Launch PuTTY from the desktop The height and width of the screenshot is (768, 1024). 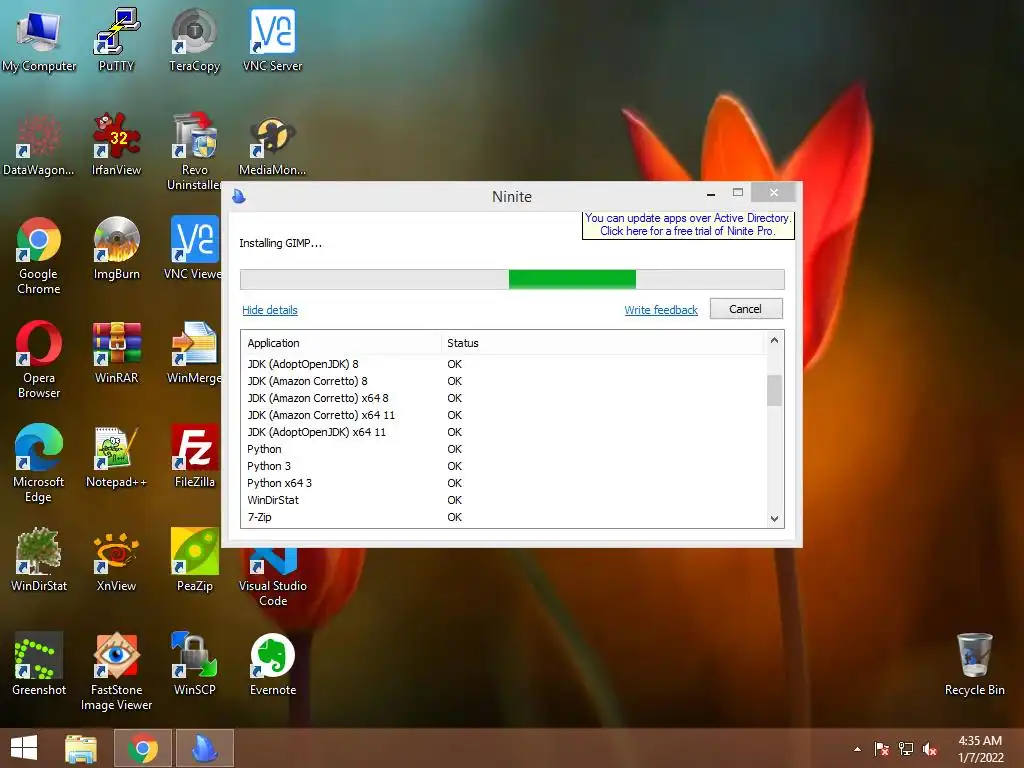[x=116, y=40]
